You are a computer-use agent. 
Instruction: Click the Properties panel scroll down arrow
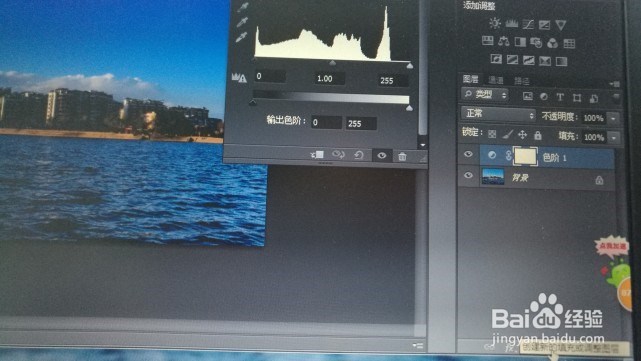[x=422, y=145]
